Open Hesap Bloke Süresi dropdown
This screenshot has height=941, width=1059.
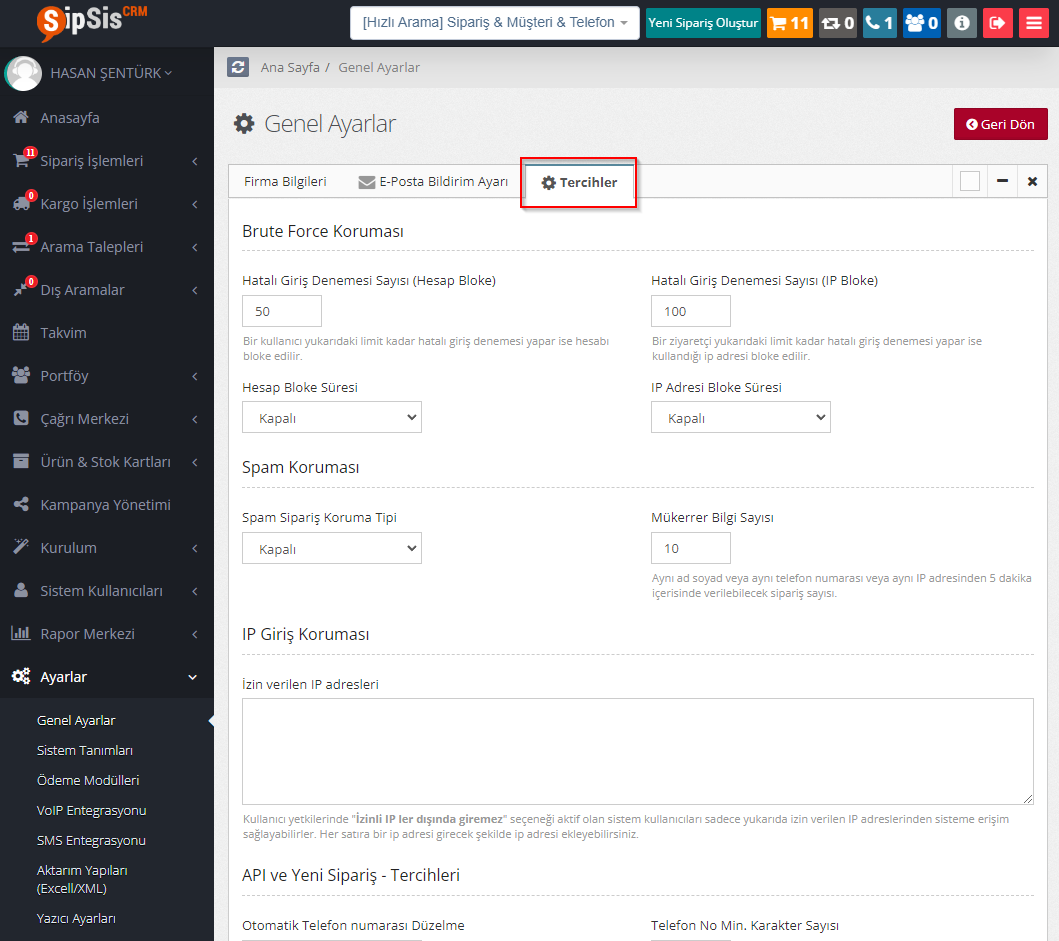(x=332, y=418)
